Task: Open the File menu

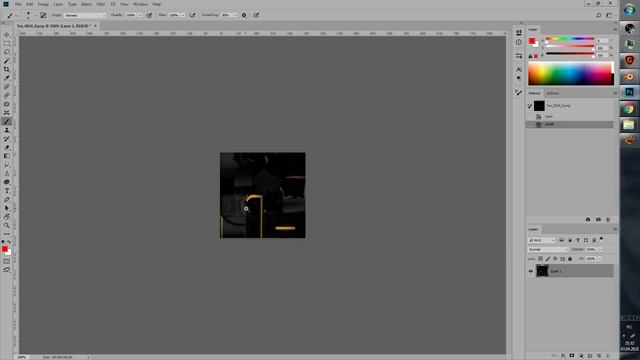Action: tap(18, 4)
